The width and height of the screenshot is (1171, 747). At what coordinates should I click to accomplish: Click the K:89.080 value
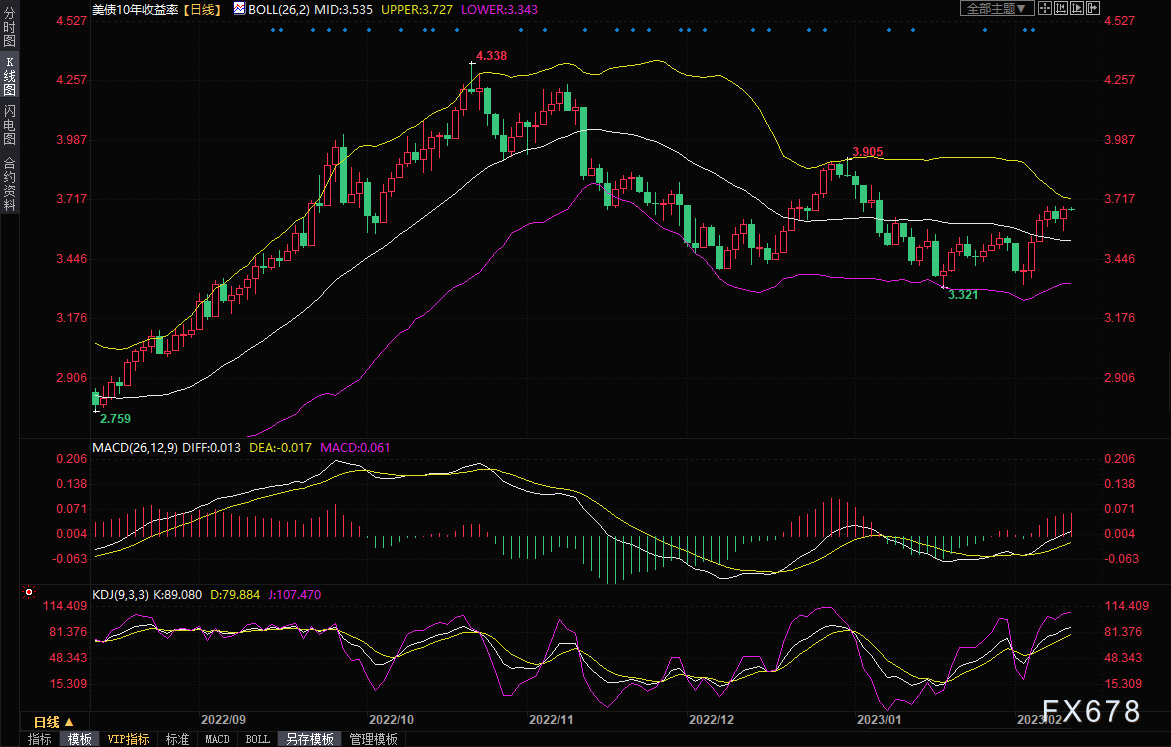point(178,595)
